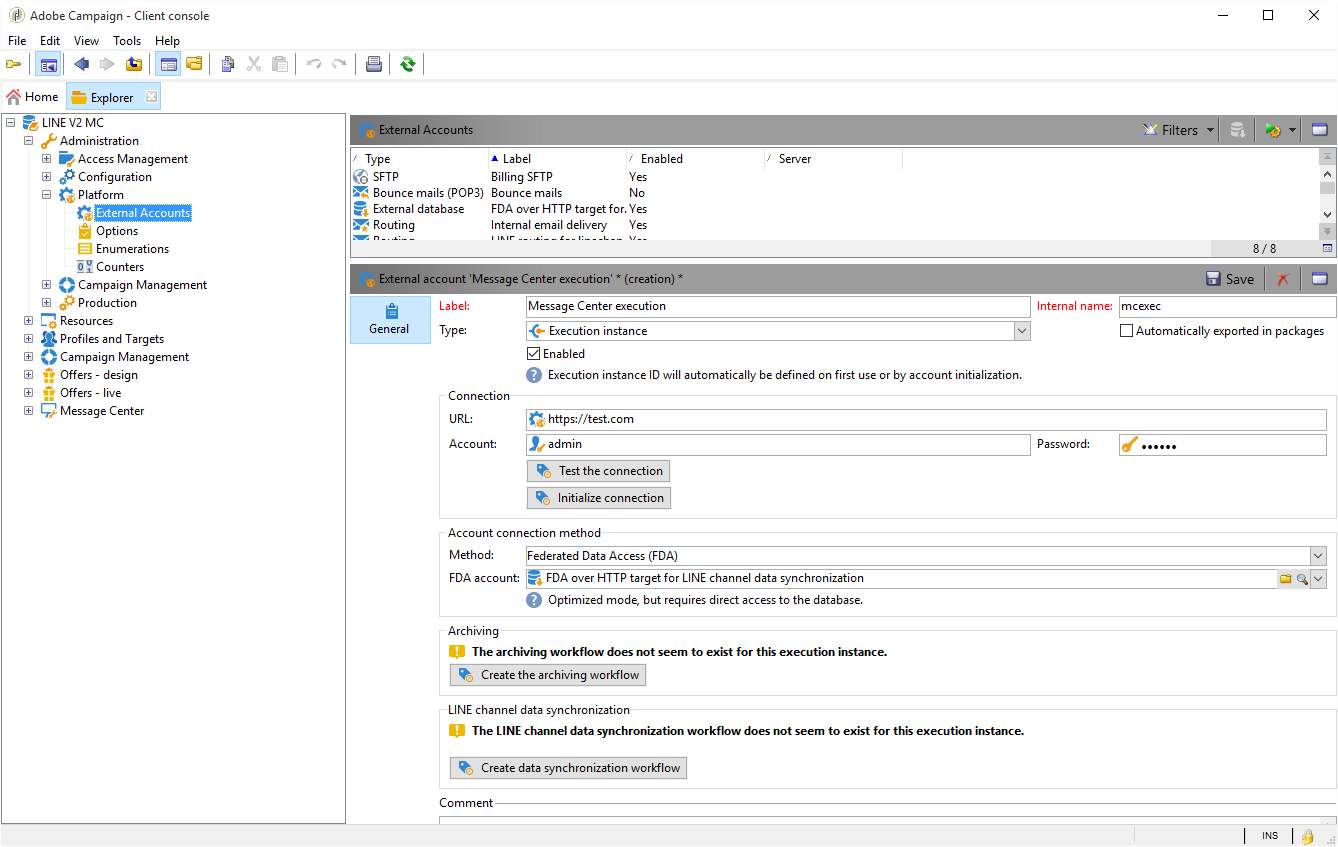Expand the Access Management node

pos(47,159)
